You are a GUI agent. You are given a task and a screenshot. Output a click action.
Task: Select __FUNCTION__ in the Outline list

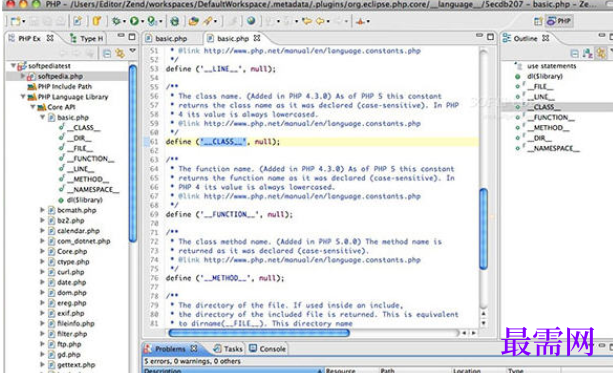(x=551, y=117)
